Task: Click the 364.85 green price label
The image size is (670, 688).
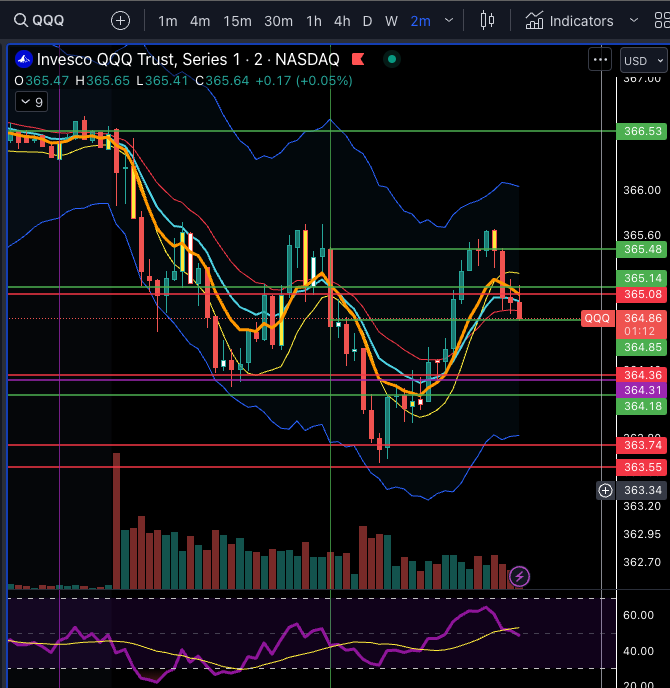Action: click(x=642, y=347)
